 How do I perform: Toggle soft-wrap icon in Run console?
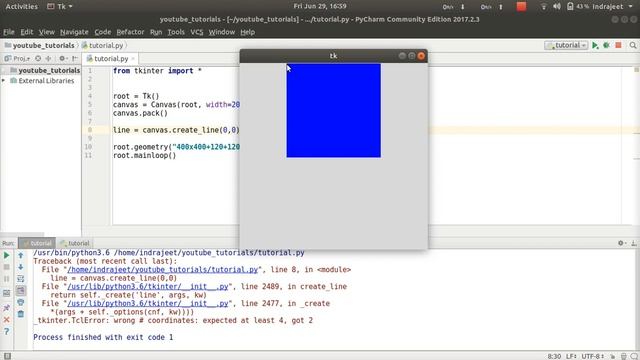pyautogui.click(x=20, y=279)
